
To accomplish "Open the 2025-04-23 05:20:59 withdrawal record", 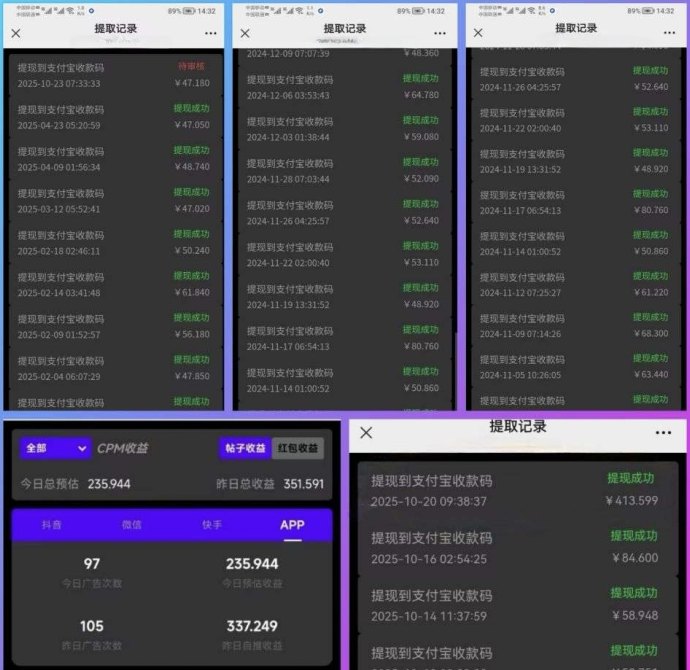I will [114, 117].
